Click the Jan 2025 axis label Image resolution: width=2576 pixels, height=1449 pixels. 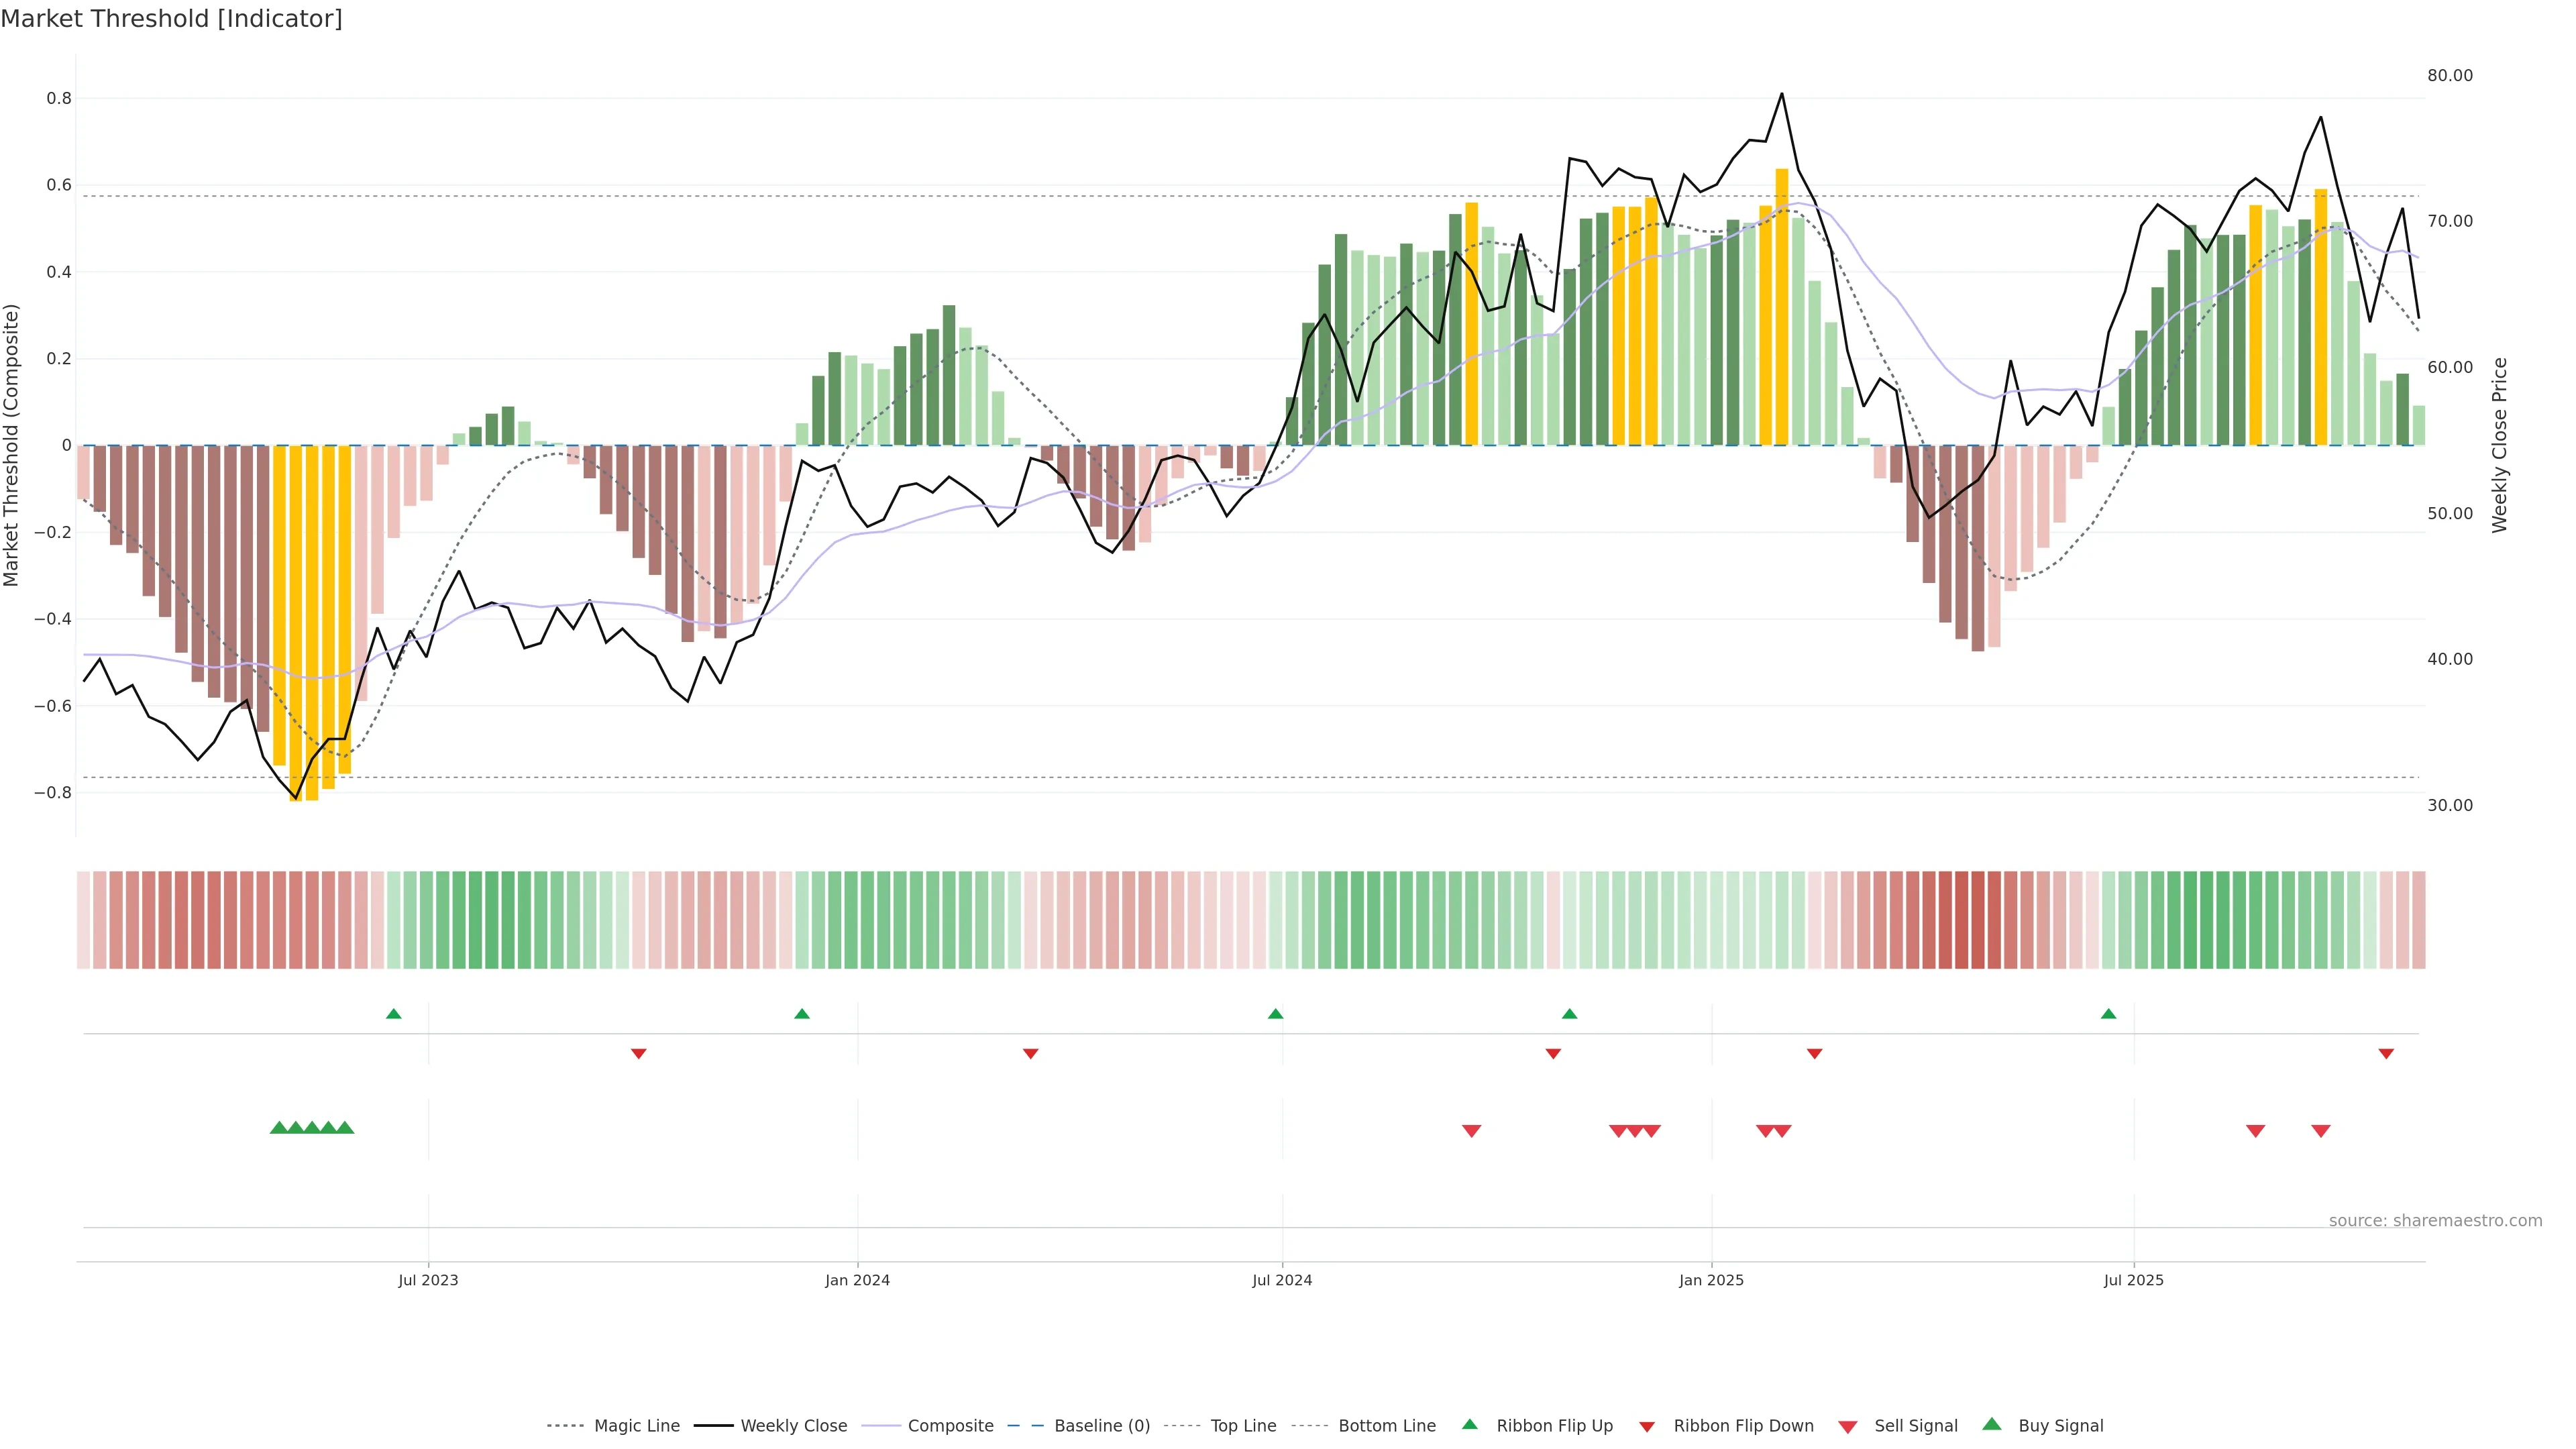coord(1711,1280)
